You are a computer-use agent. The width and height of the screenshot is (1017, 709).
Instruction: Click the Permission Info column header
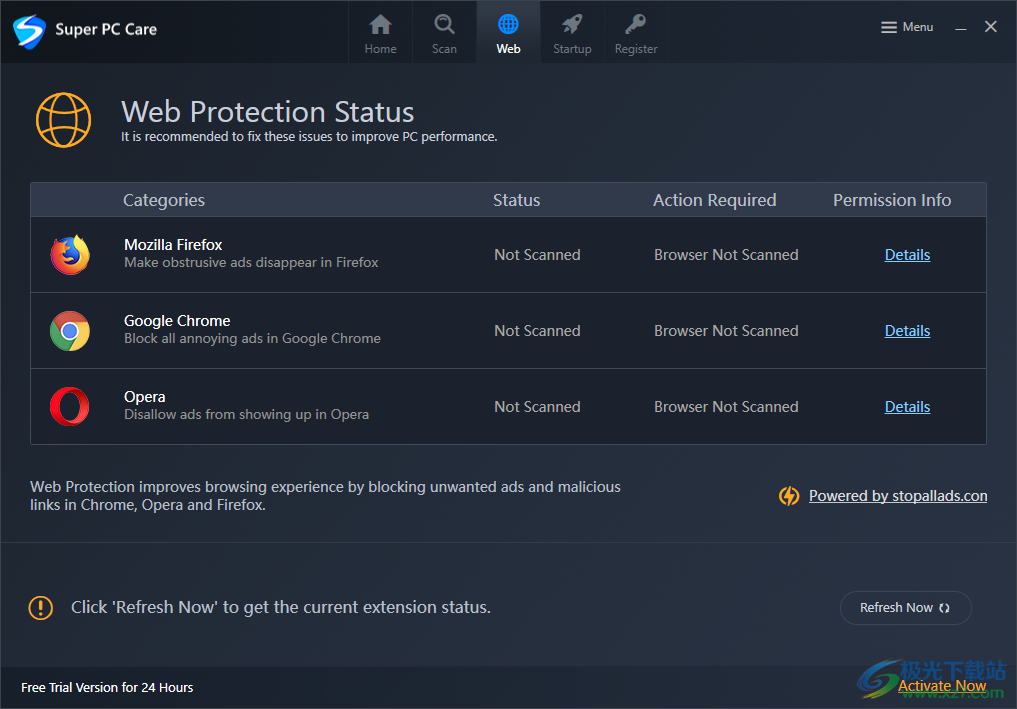[892, 200]
